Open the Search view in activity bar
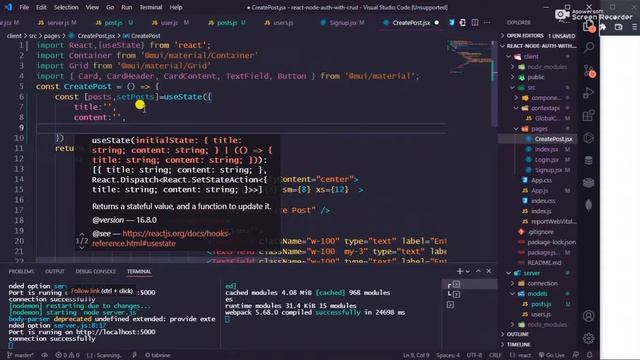Image resolution: width=640 pixels, height=360 pixels. 589,47
